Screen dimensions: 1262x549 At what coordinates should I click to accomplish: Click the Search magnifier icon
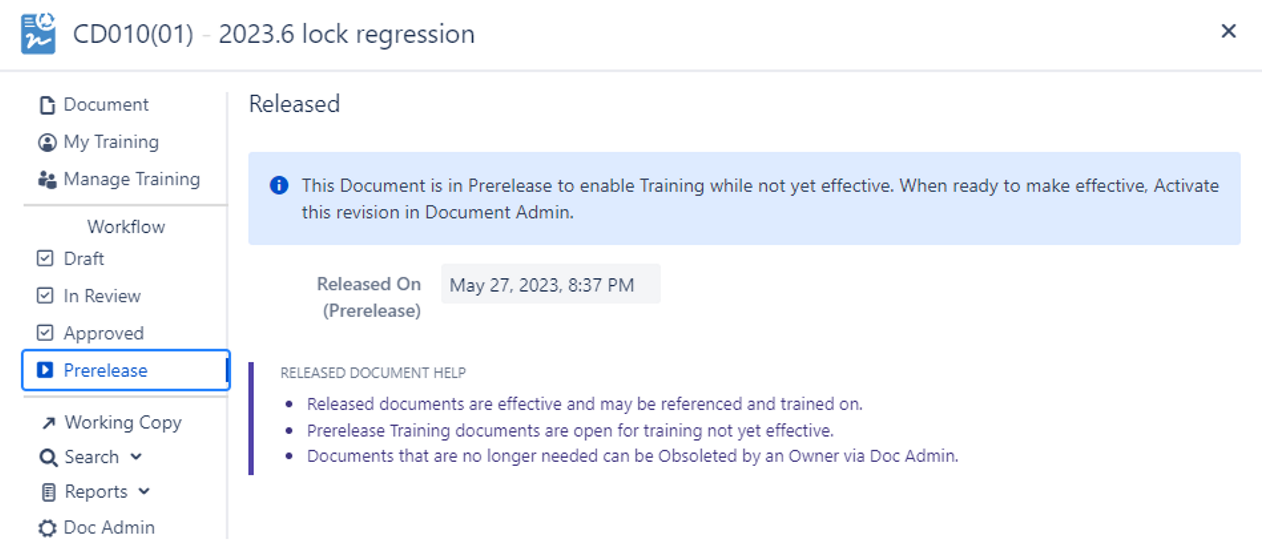pos(47,457)
